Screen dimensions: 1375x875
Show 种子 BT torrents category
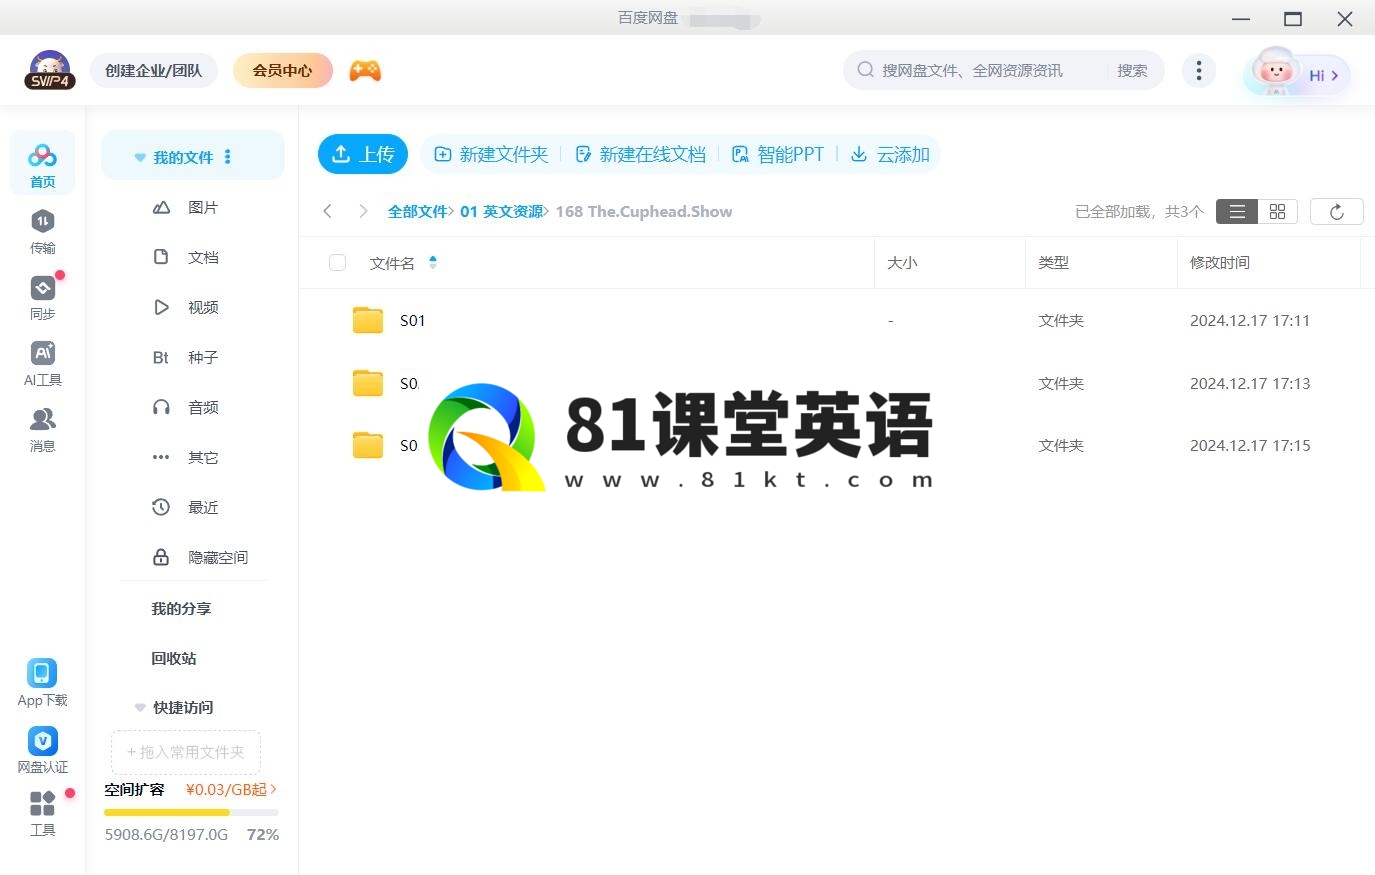tap(186, 357)
